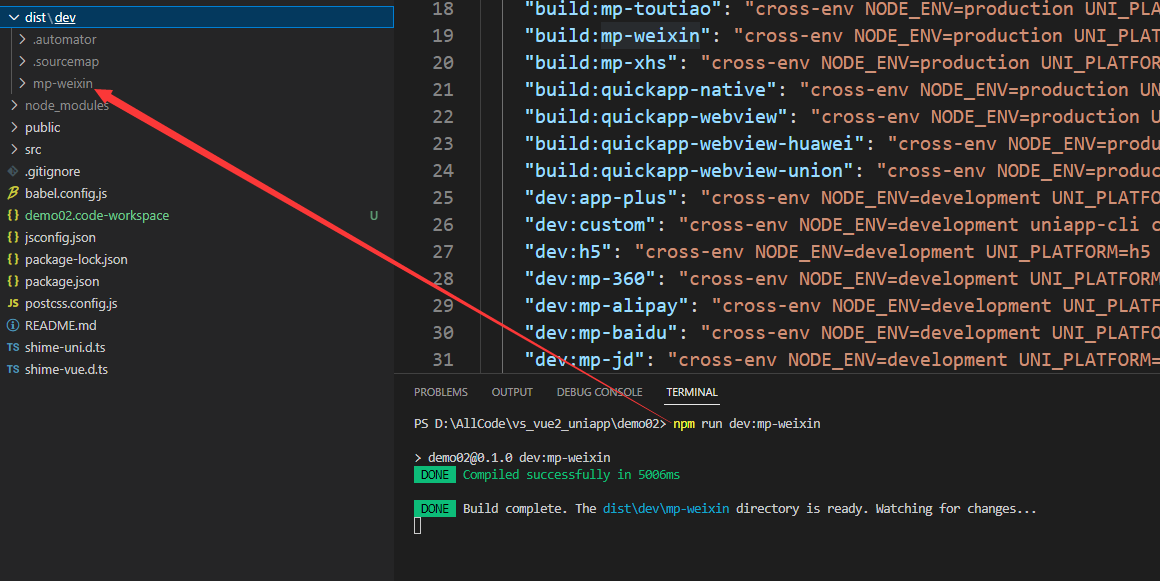The image size is (1160, 581).
Task: Click the "dev:mp-baidu" key in editor
Action: point(601,333)
